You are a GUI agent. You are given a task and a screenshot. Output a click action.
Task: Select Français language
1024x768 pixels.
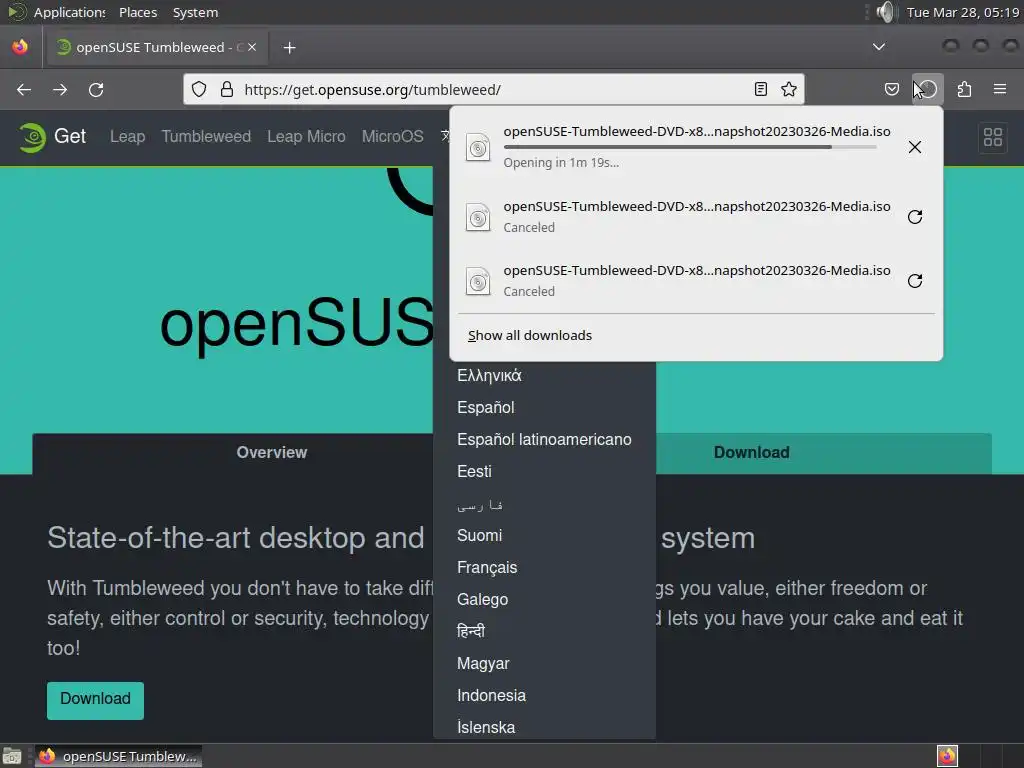pos(487,568)
